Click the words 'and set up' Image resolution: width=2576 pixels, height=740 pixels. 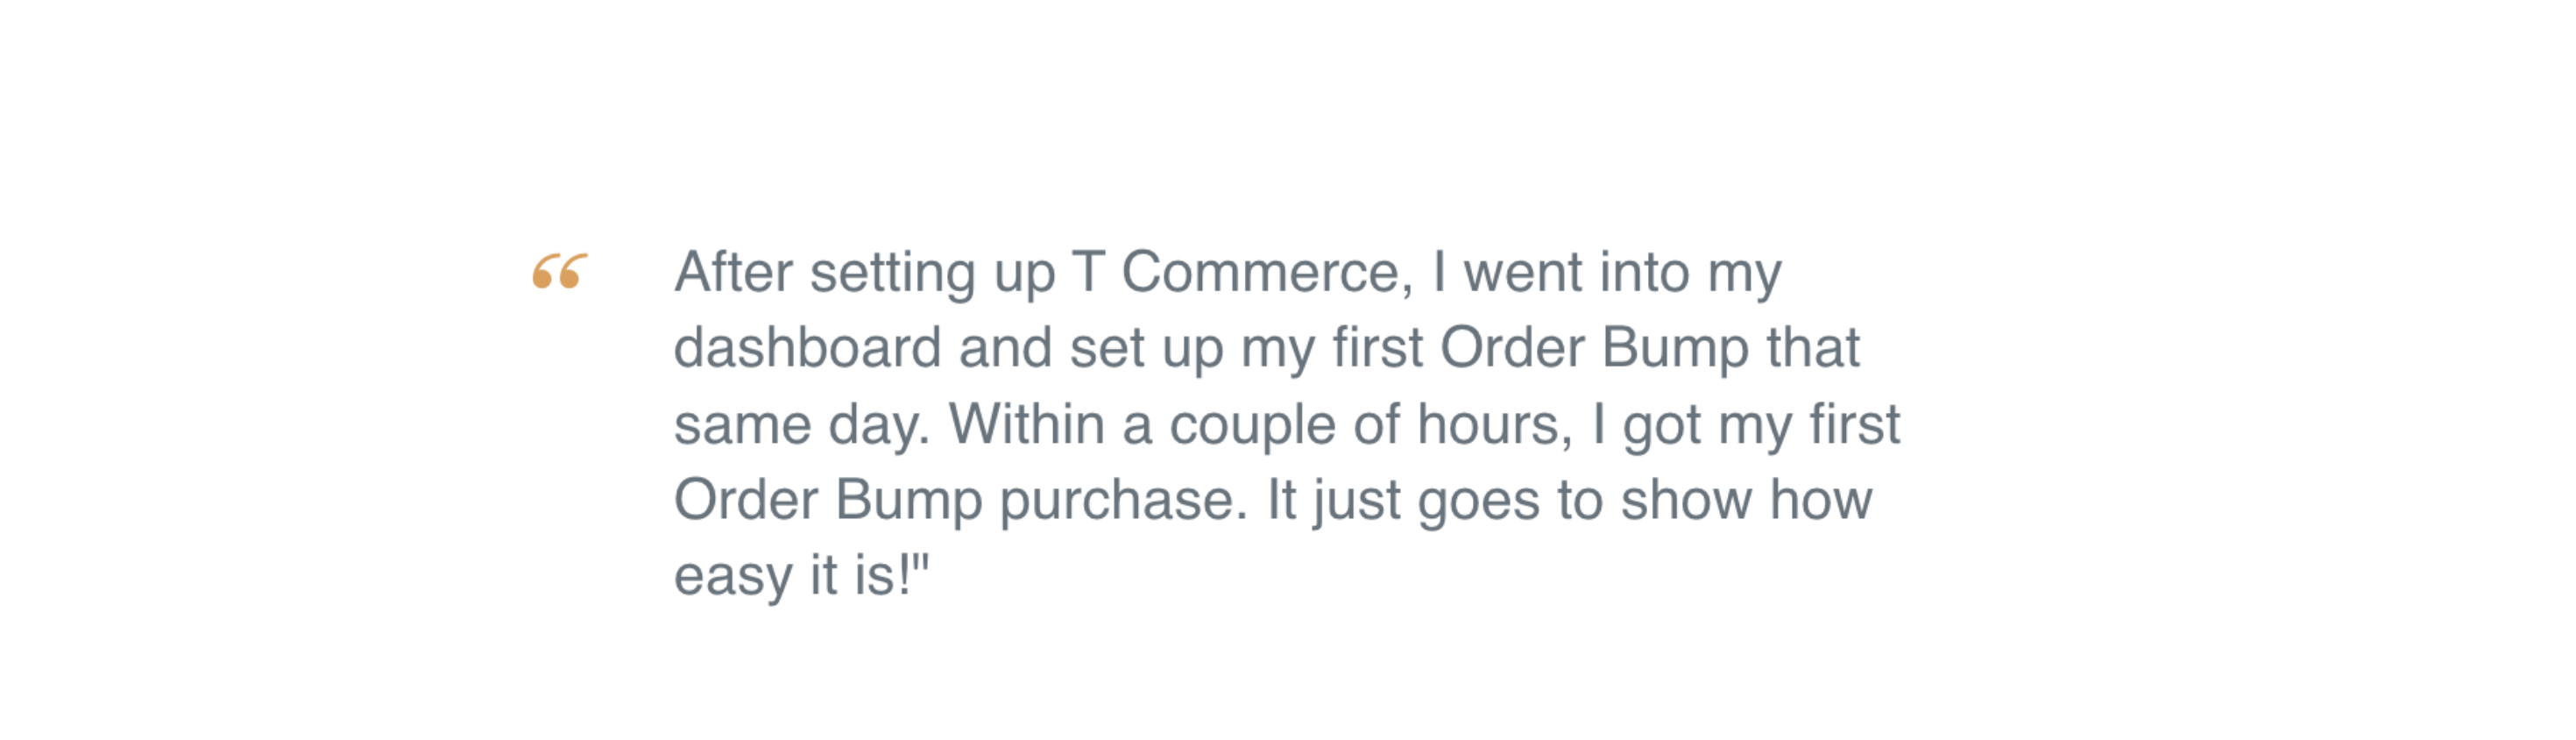[1091, 350]
